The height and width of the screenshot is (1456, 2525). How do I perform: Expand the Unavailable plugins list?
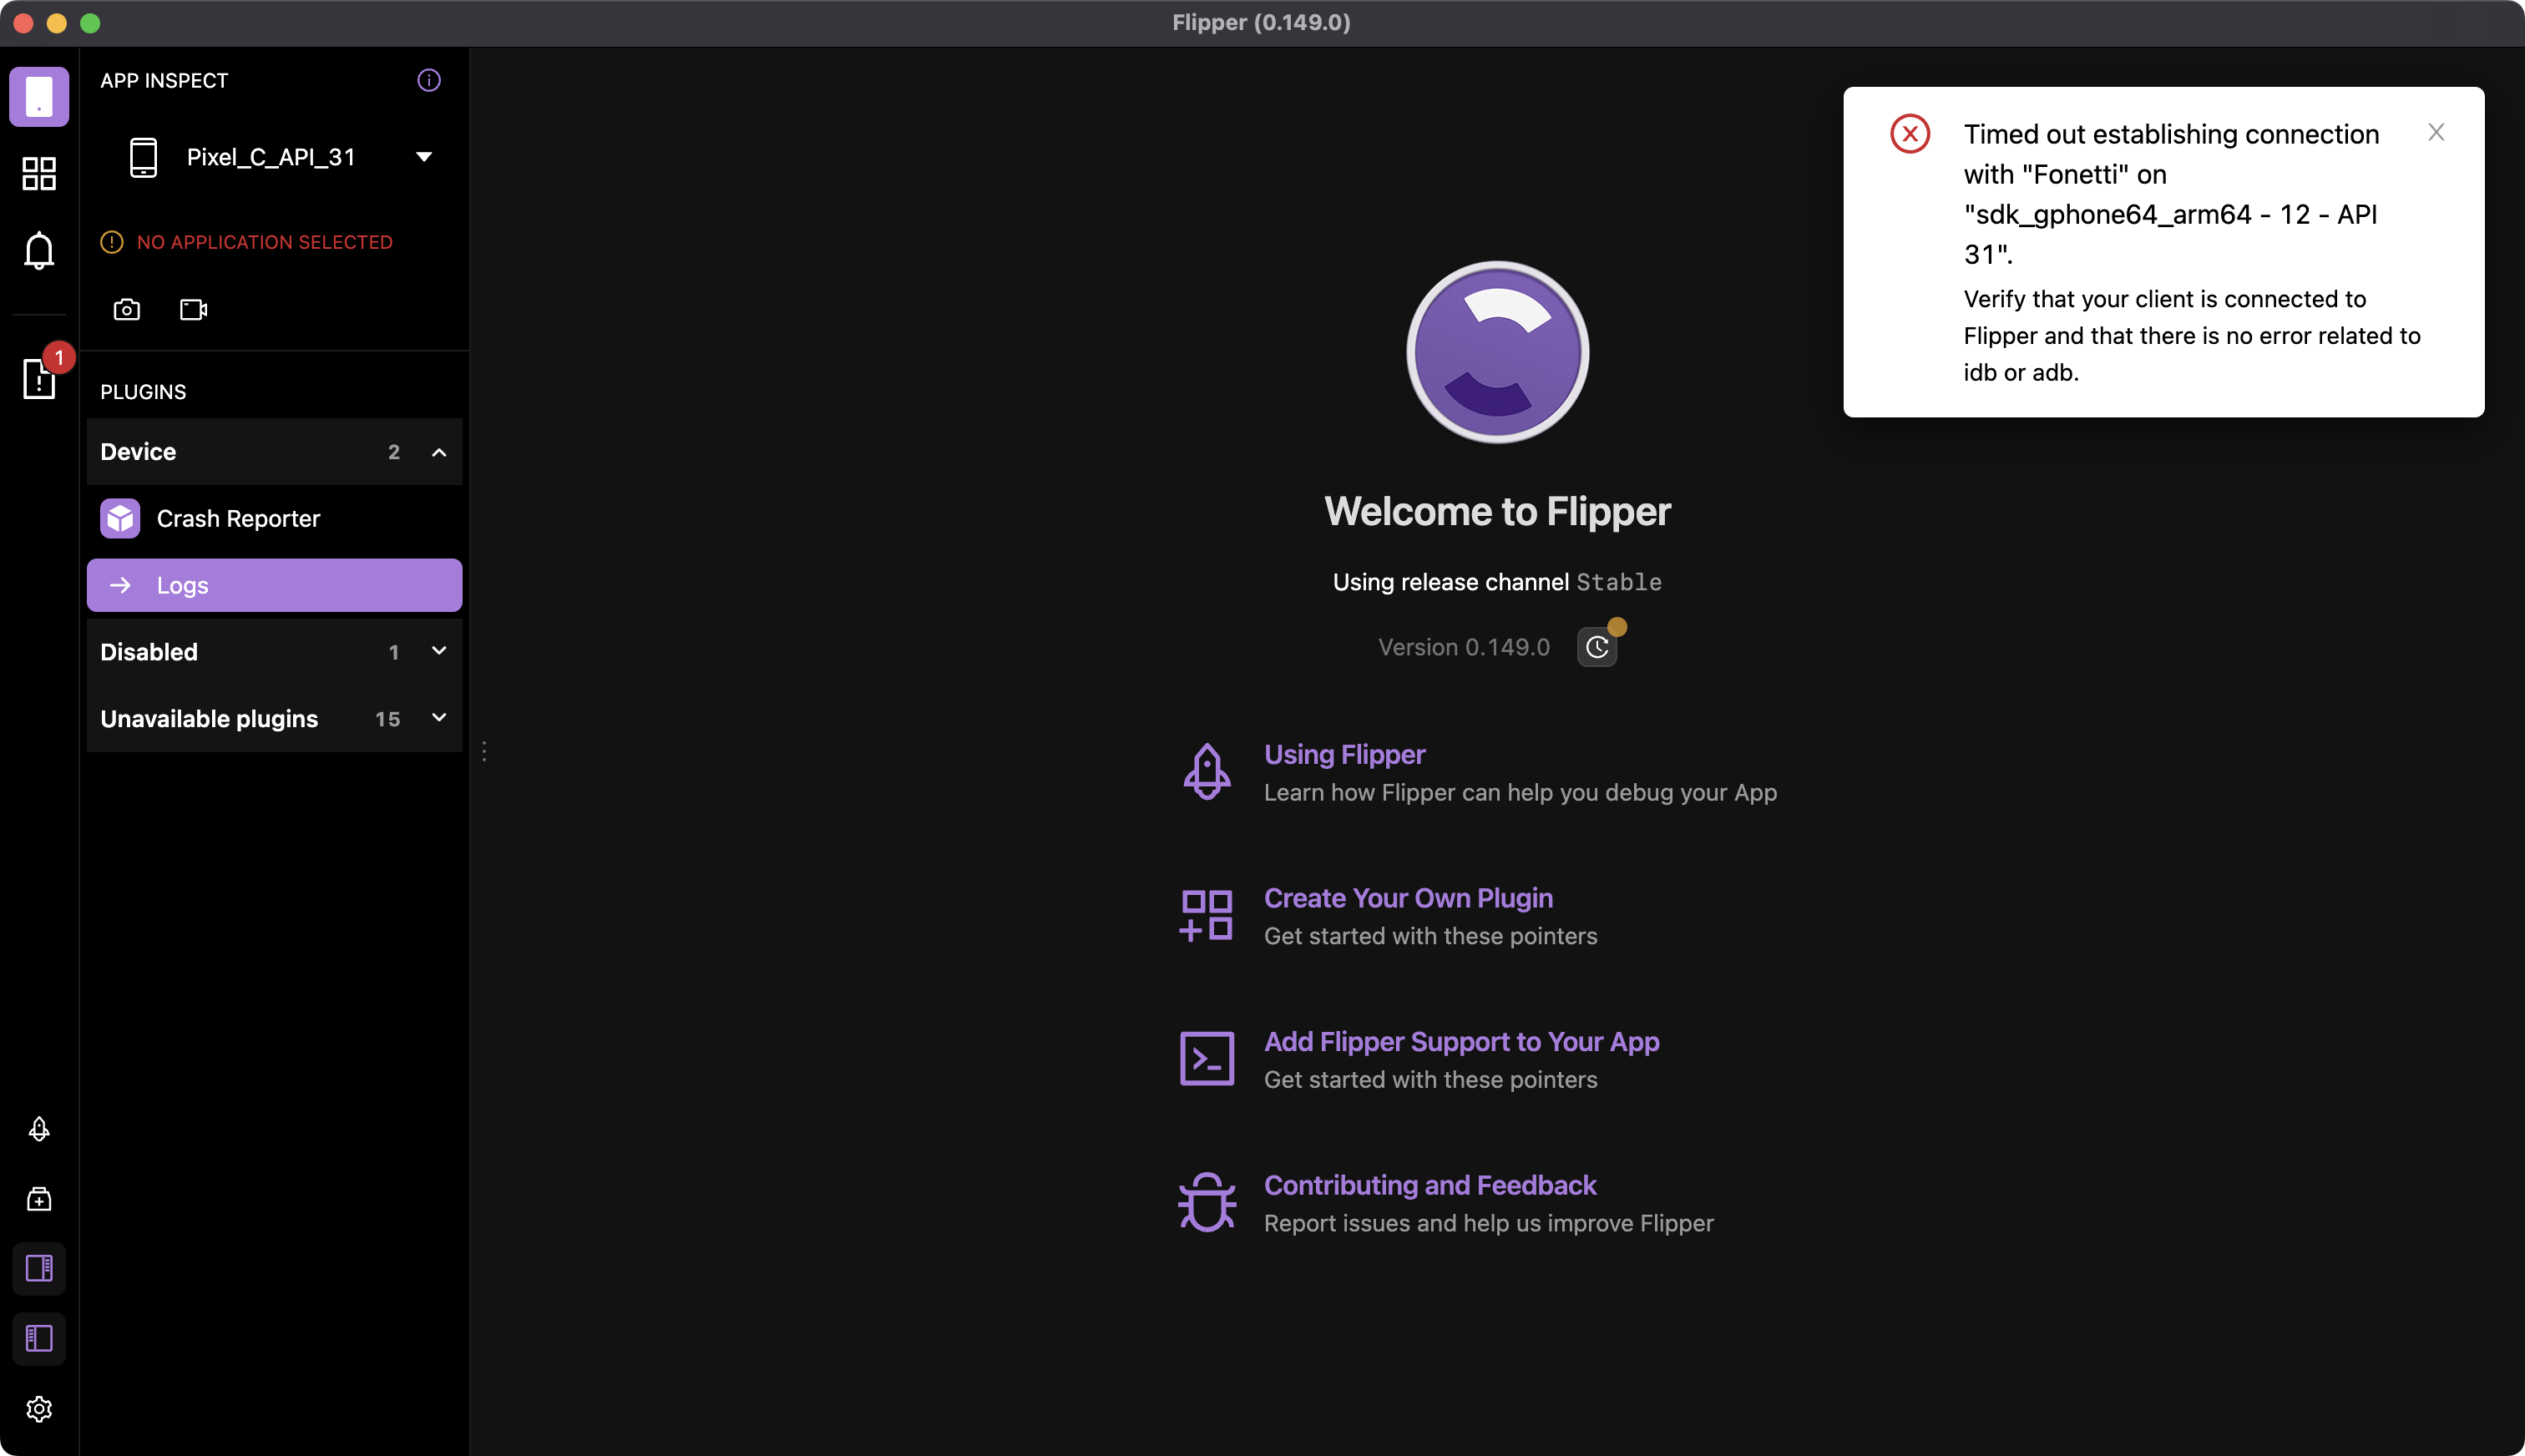[438, 718]
